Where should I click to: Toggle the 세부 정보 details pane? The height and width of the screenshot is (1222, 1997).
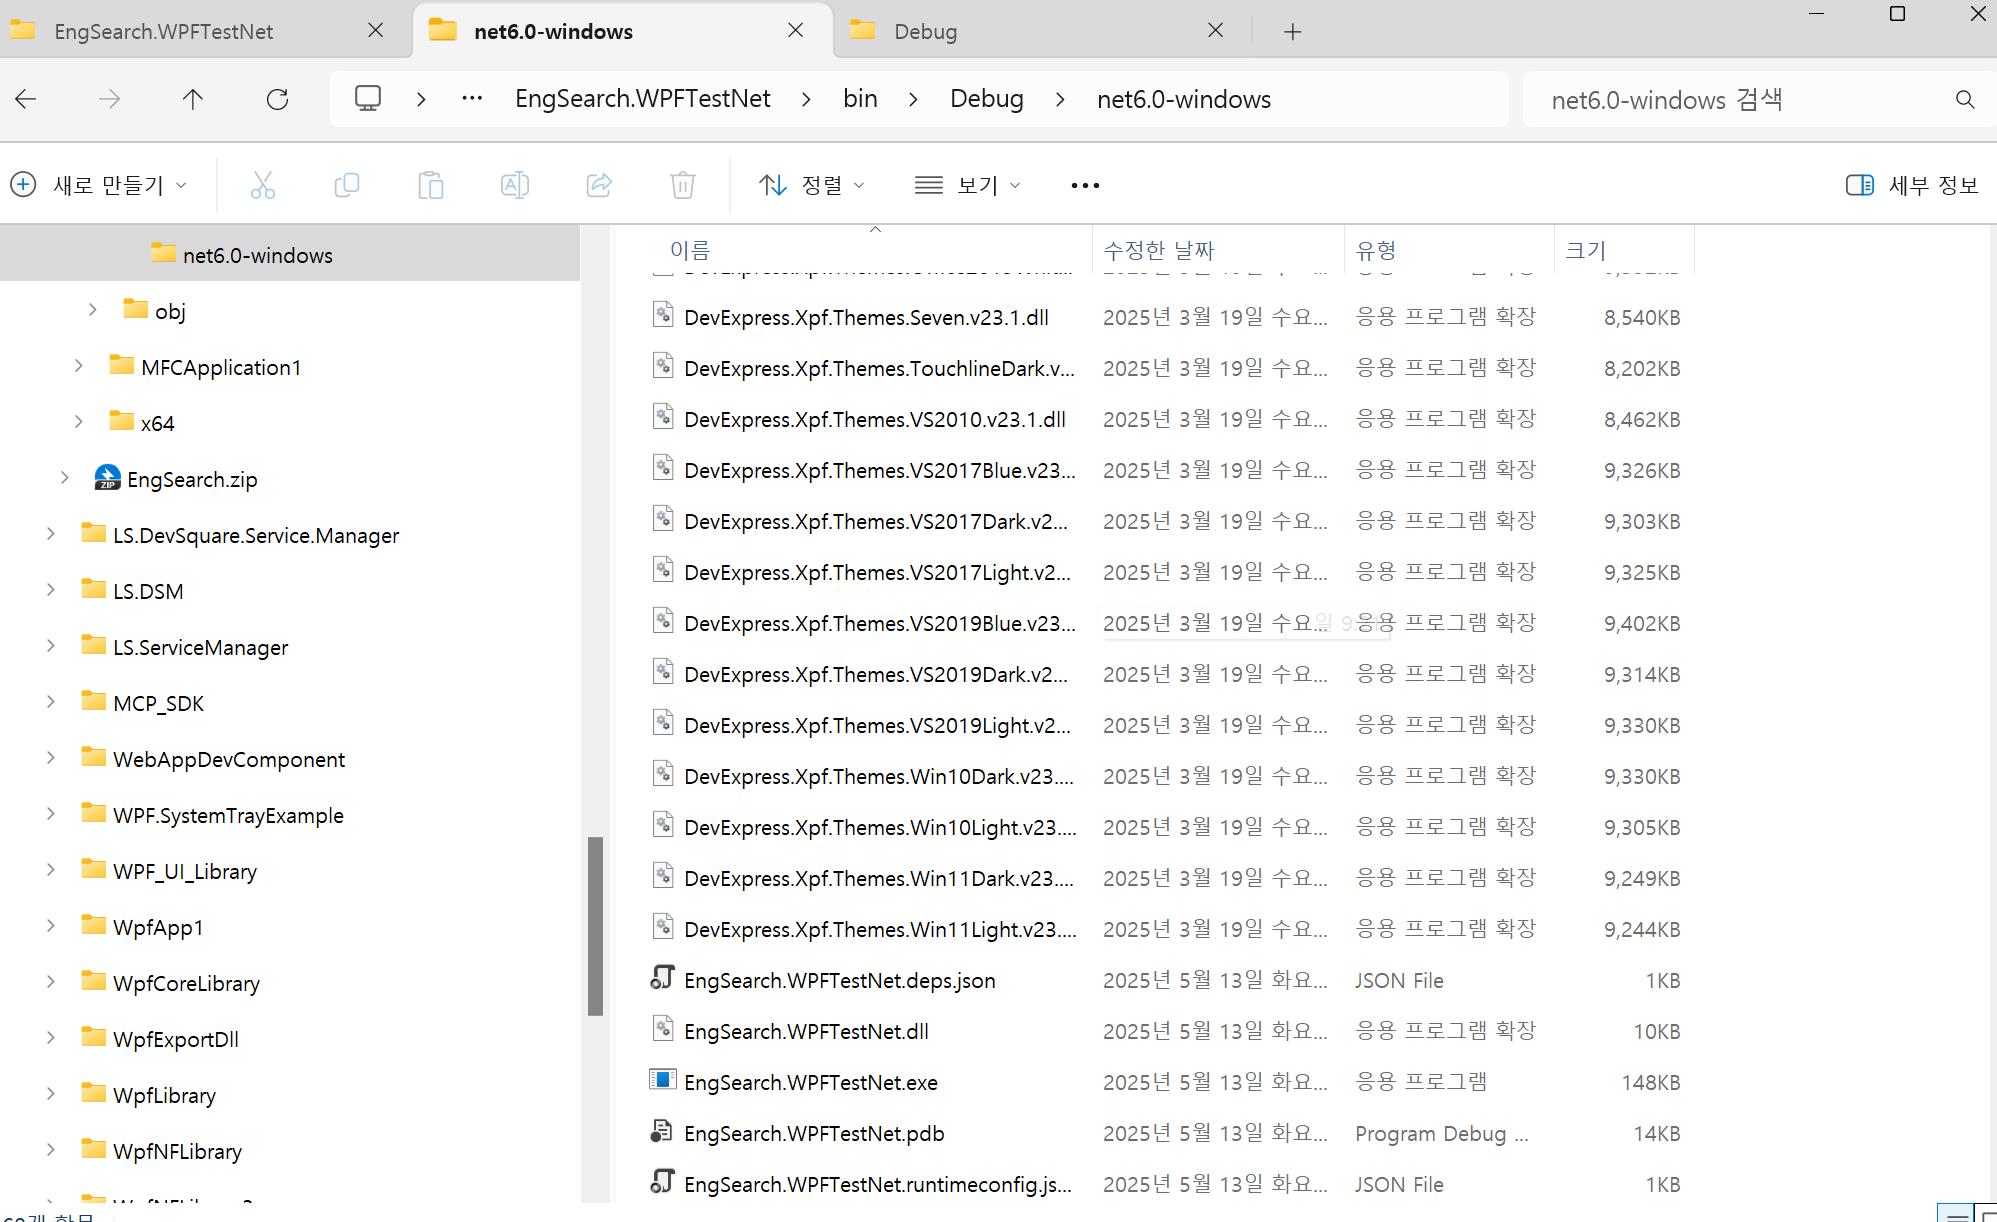[x=1911, y=185]
